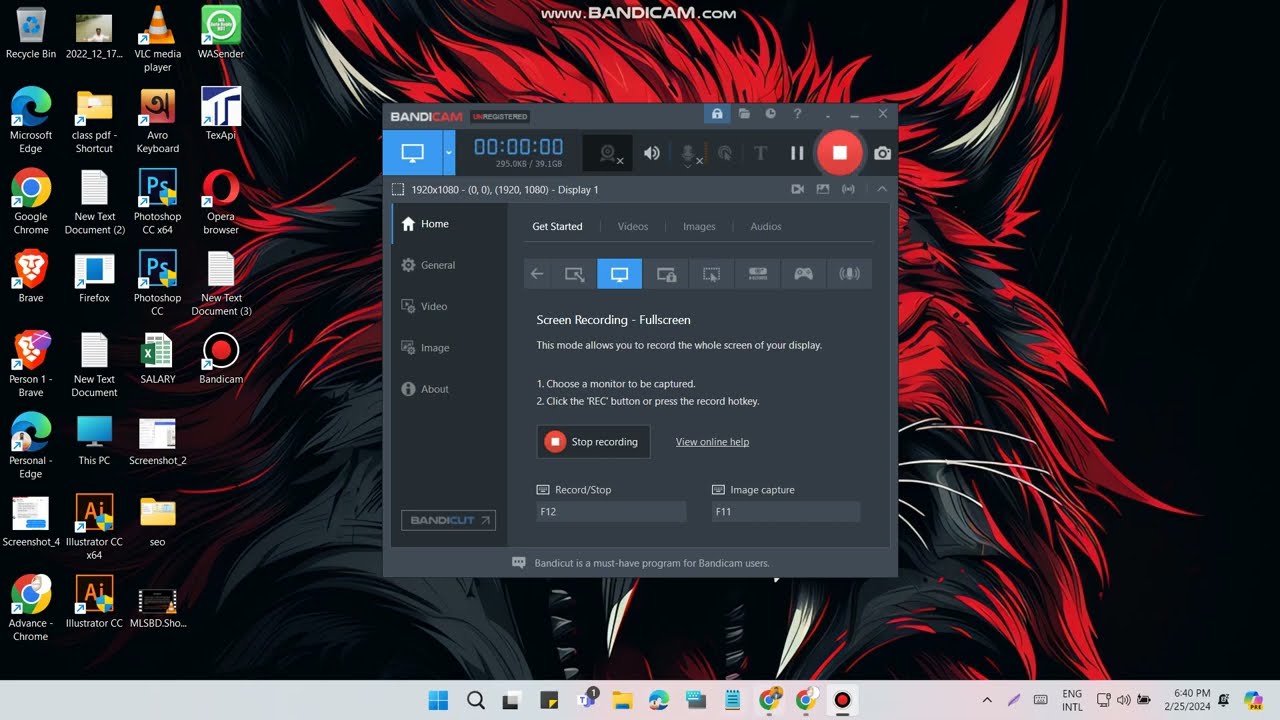The image size is (1280, 720).
Task: Open Recycle Bin desktop icon
Action: (x=31, y=33)
